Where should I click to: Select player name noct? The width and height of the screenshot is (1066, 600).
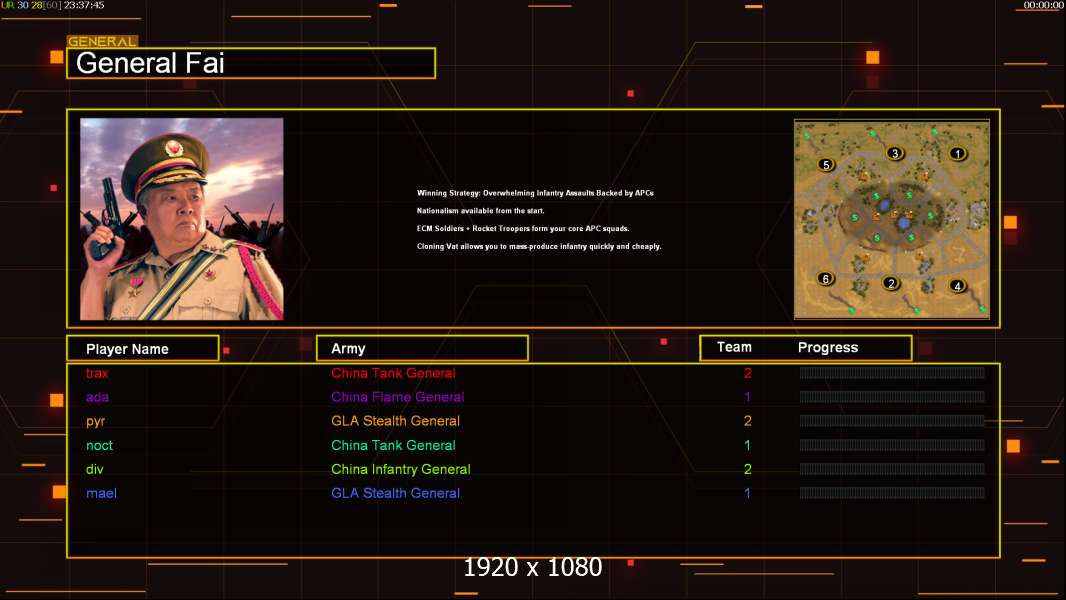point(99,446)
